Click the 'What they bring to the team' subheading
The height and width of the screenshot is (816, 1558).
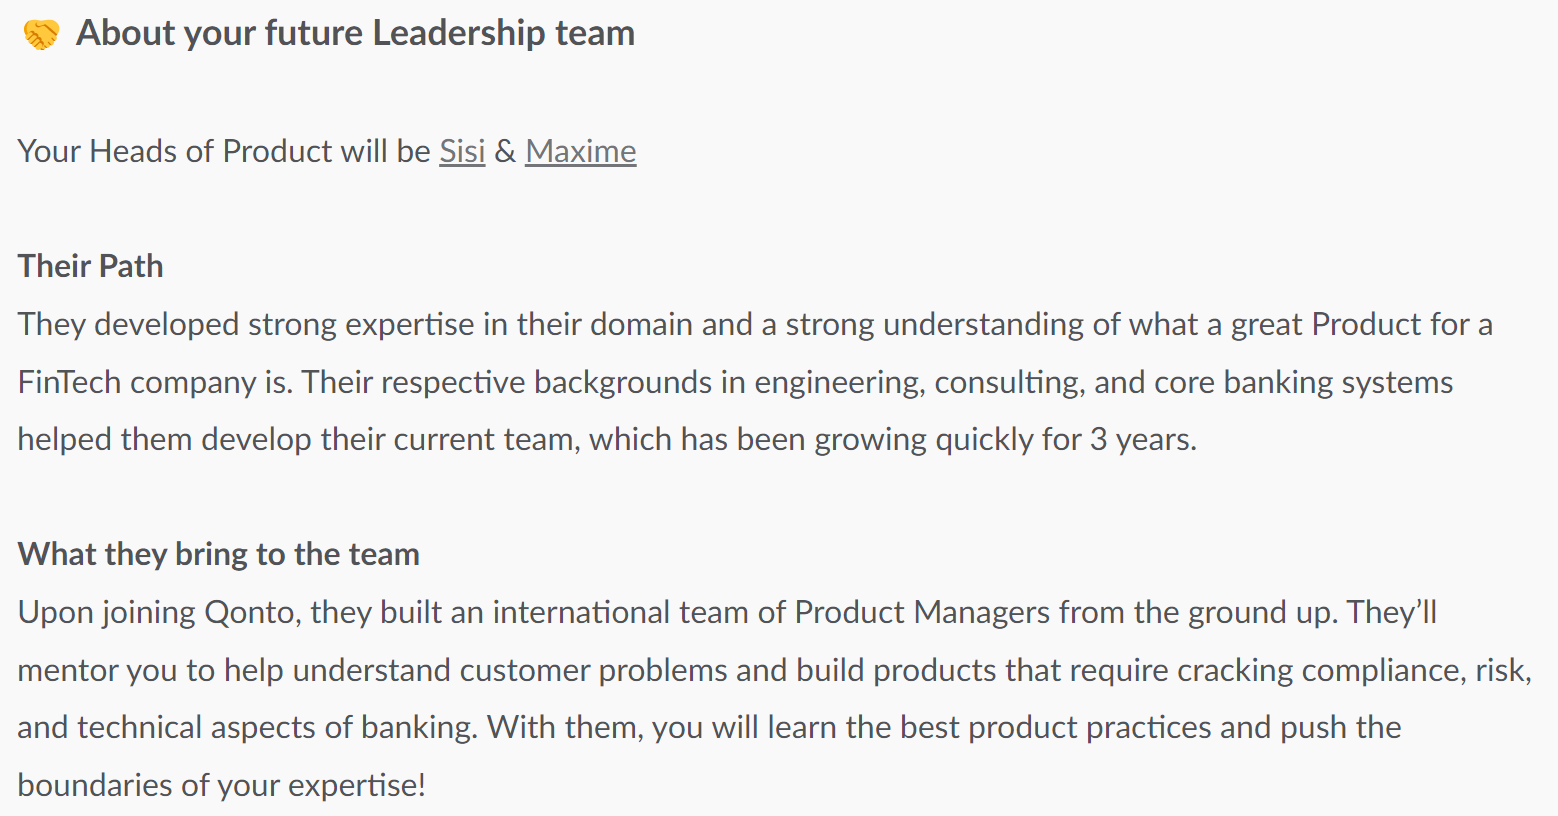coord(218,554)
